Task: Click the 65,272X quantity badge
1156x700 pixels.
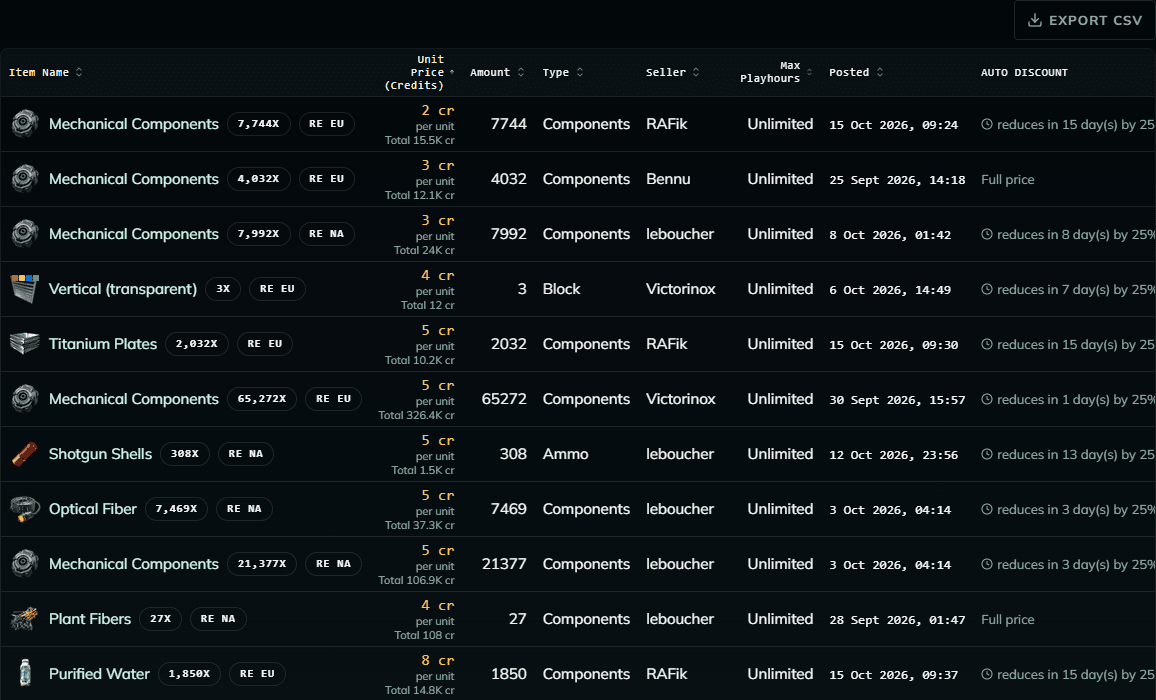Action: point(262,399)
